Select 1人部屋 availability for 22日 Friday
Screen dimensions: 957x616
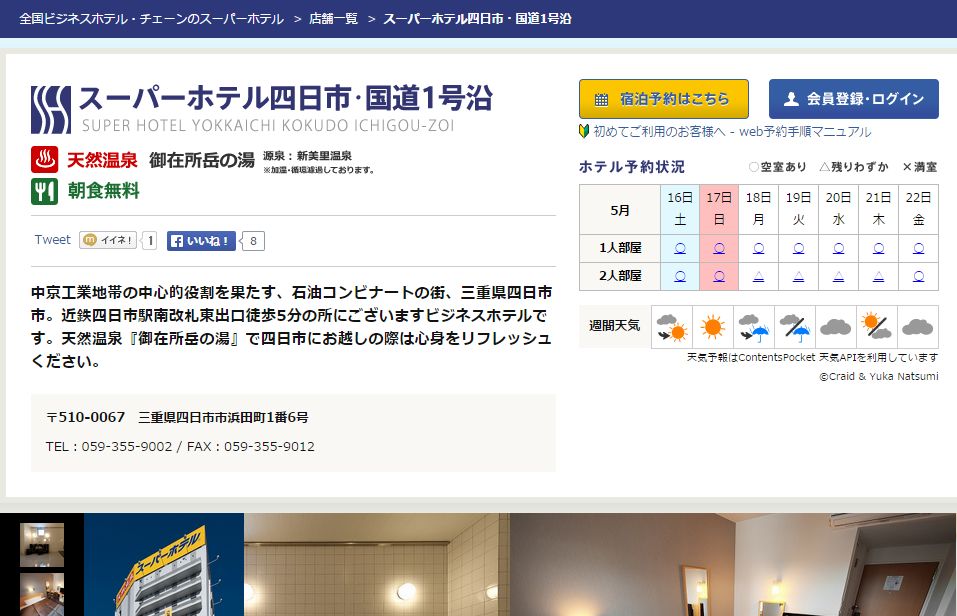[919, 248]
